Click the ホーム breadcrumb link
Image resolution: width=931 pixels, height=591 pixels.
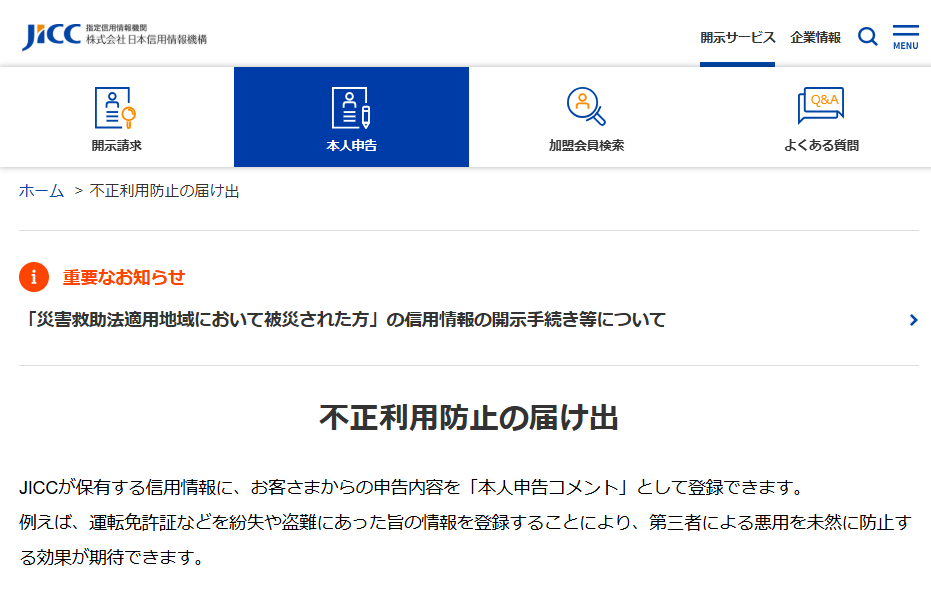(41, 191)
